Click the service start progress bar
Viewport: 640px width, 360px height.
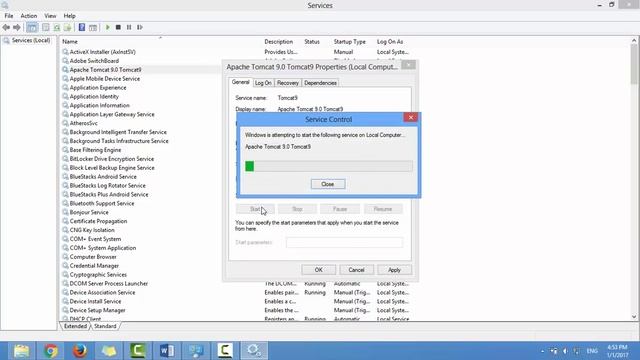[329, 166]
